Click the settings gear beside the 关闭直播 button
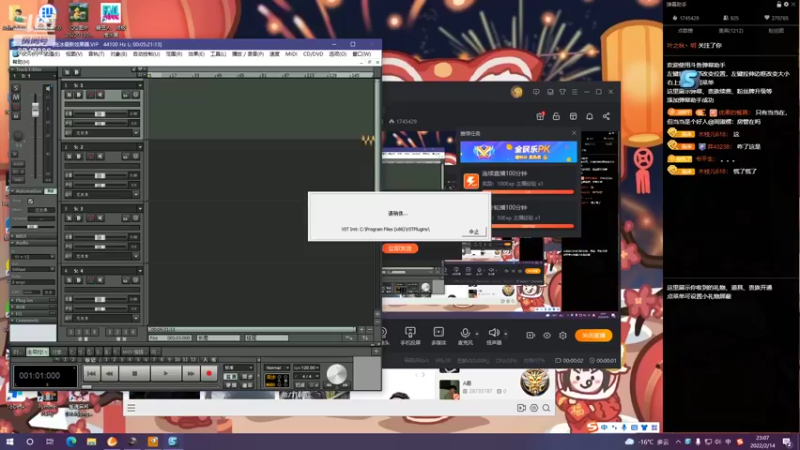This screenshot has height=450, width=800. [x=563, y=336]
